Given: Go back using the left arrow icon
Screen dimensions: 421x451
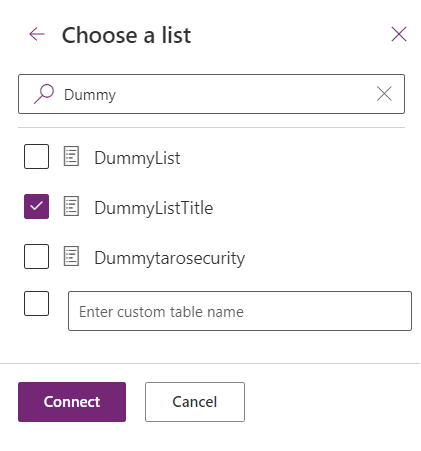Looking at the screenshot, I should 37,34.
